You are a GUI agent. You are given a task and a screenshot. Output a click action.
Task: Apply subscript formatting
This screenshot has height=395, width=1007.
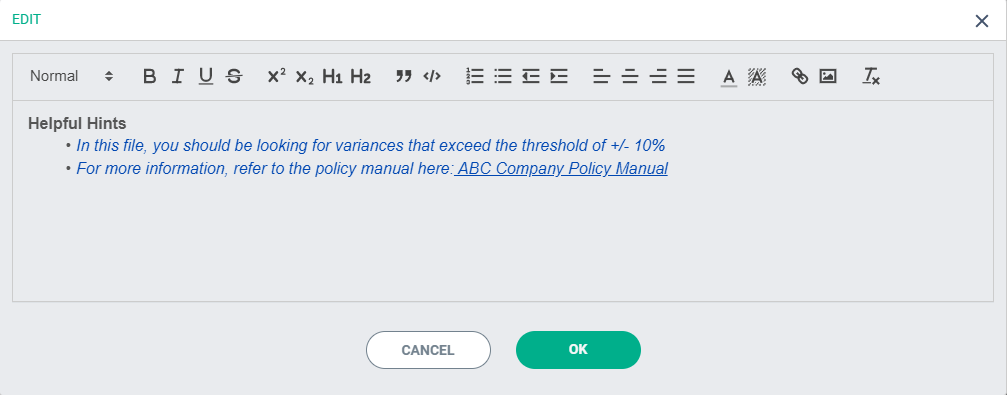click(x=304, y=77)
